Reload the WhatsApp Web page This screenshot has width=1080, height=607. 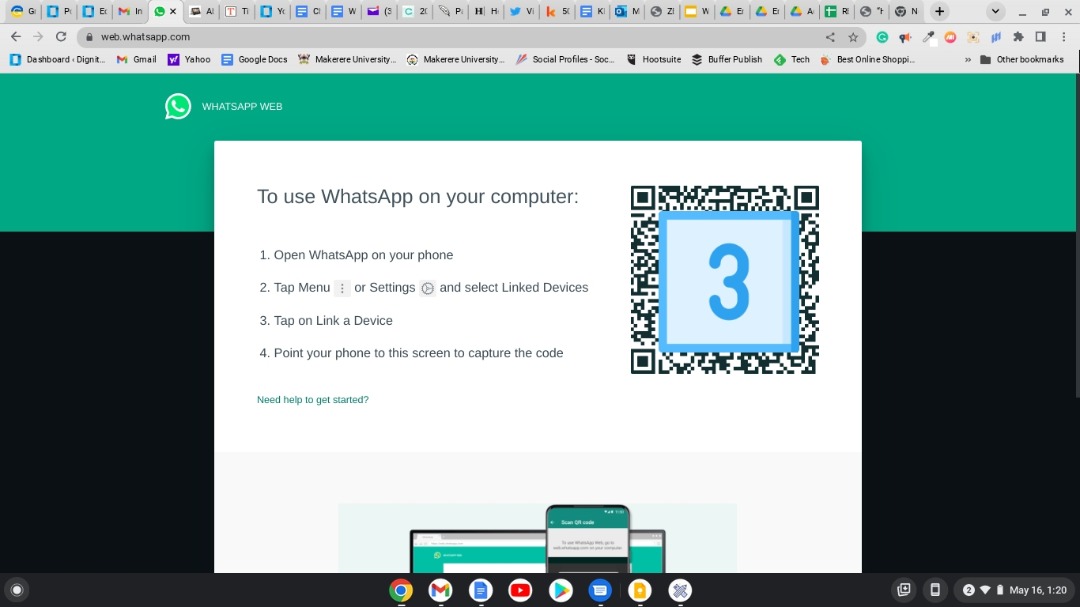point(61,37)
